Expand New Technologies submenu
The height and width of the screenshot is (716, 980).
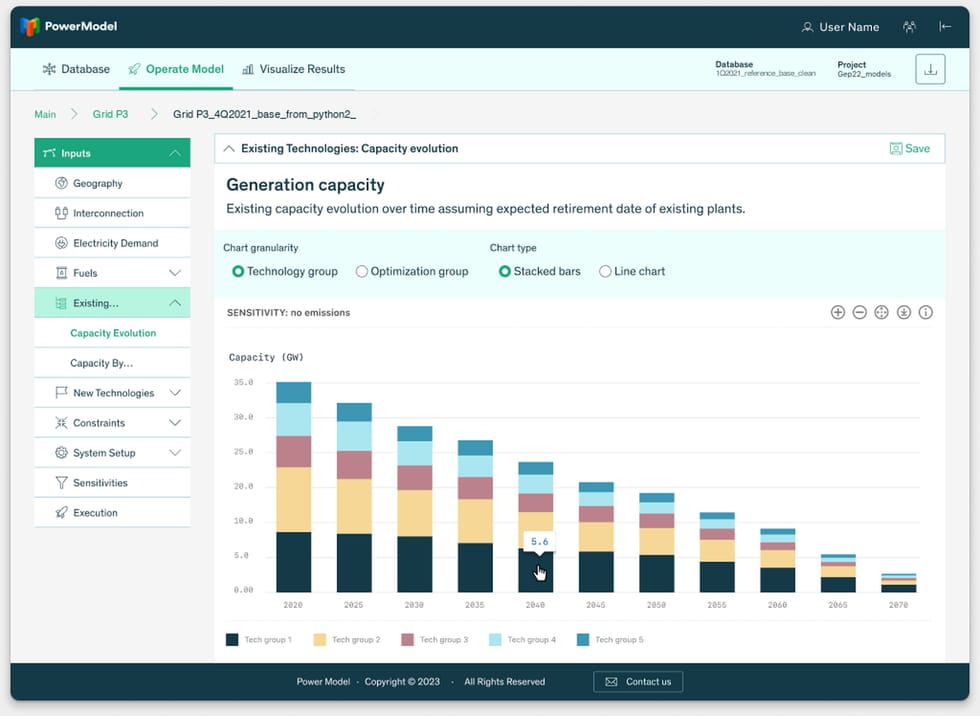tap(175, 393)
